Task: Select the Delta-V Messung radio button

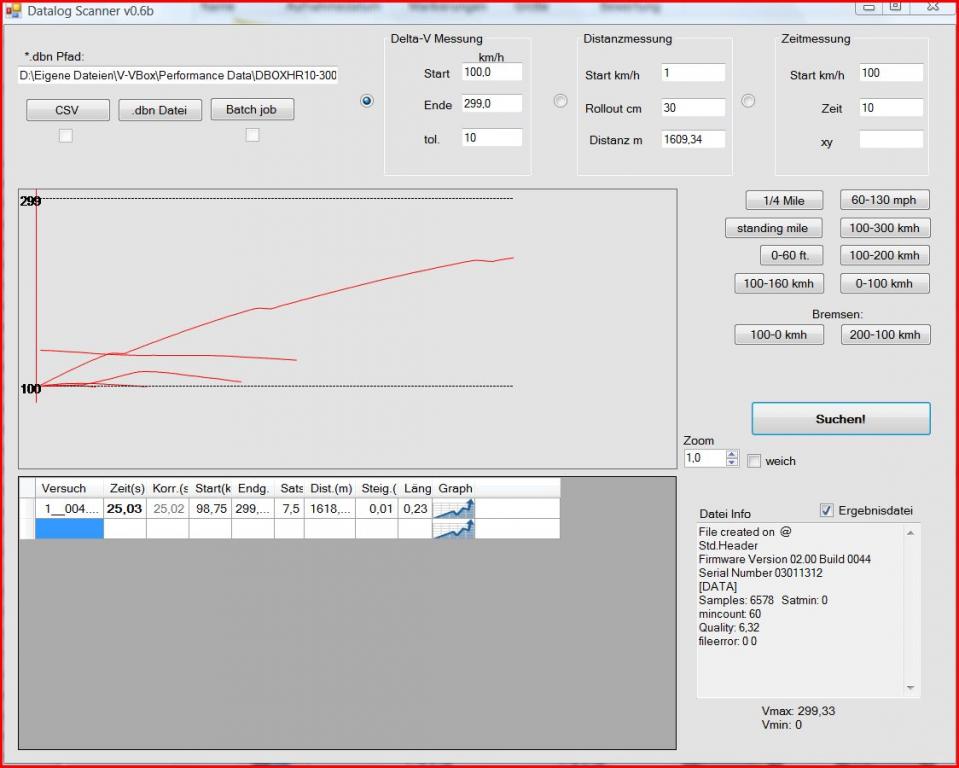Action: coord(366,101)
